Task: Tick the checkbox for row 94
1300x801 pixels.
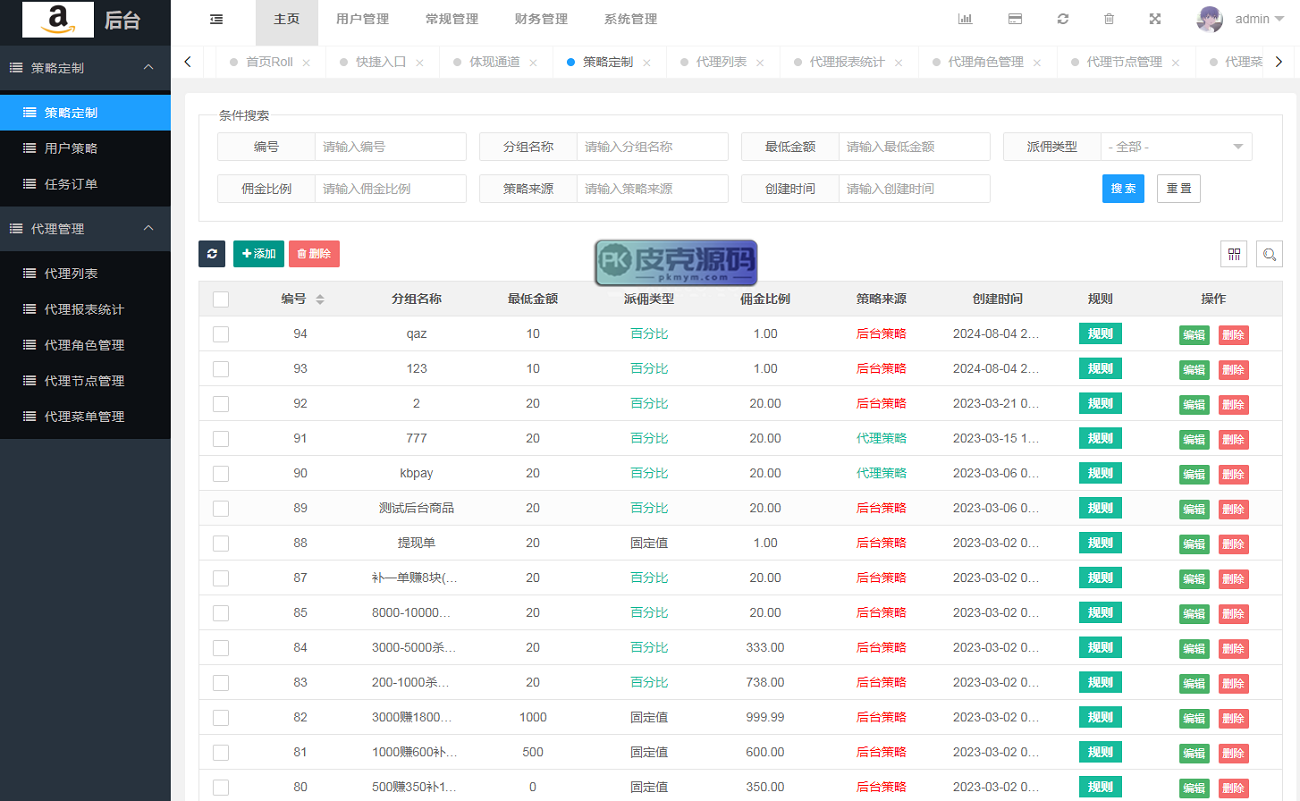Action: tap(221, 334)
